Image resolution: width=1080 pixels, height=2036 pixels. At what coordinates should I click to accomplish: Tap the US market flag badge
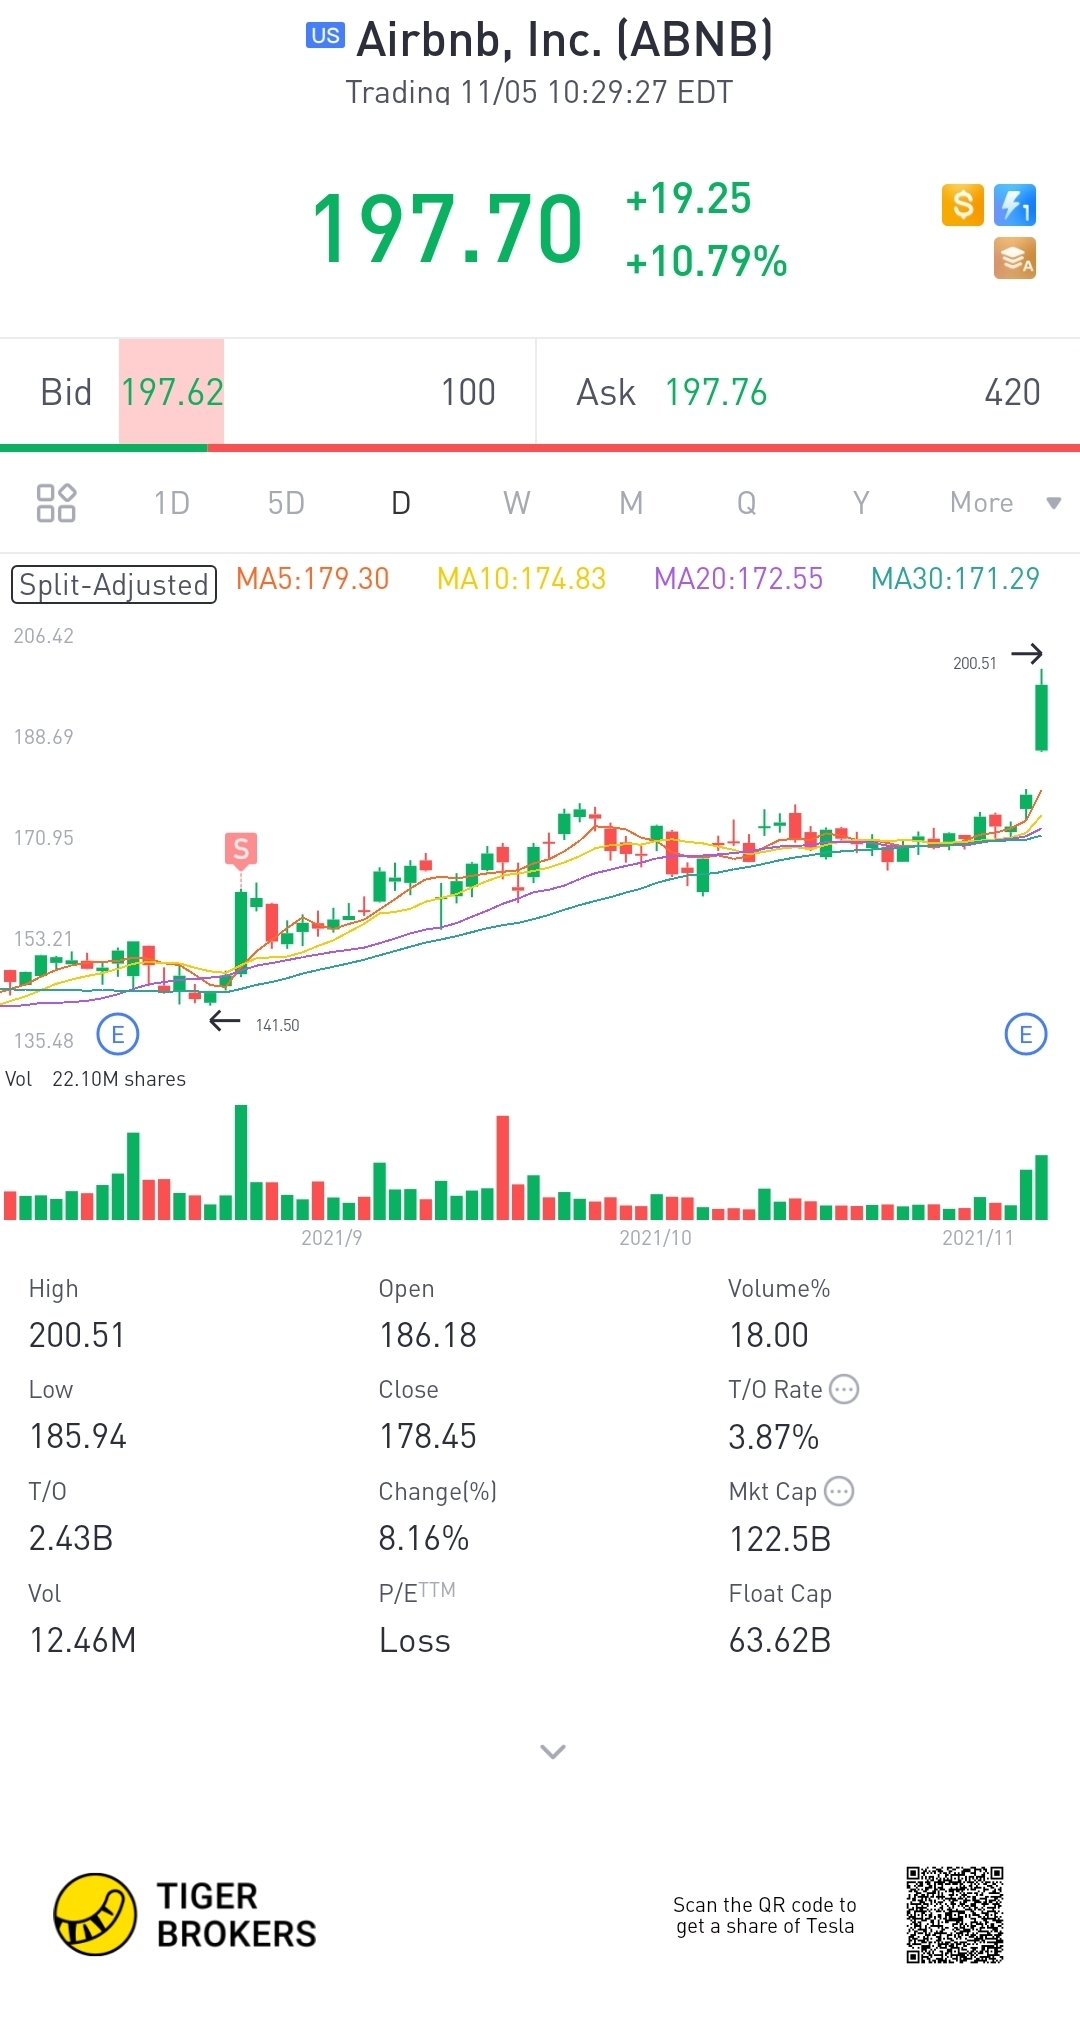tap(325, 36)
